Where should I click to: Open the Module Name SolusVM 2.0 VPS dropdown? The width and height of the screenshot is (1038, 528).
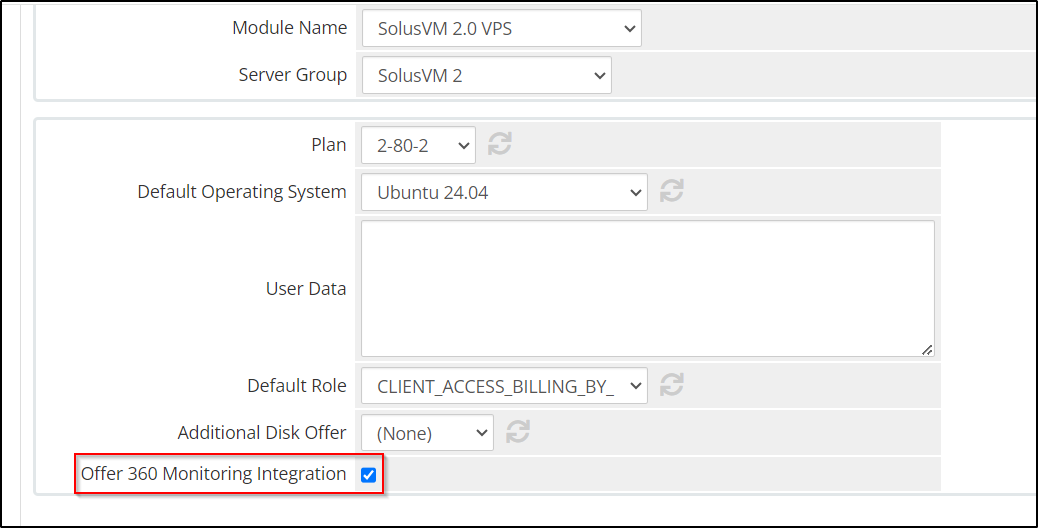click(502, 28)
